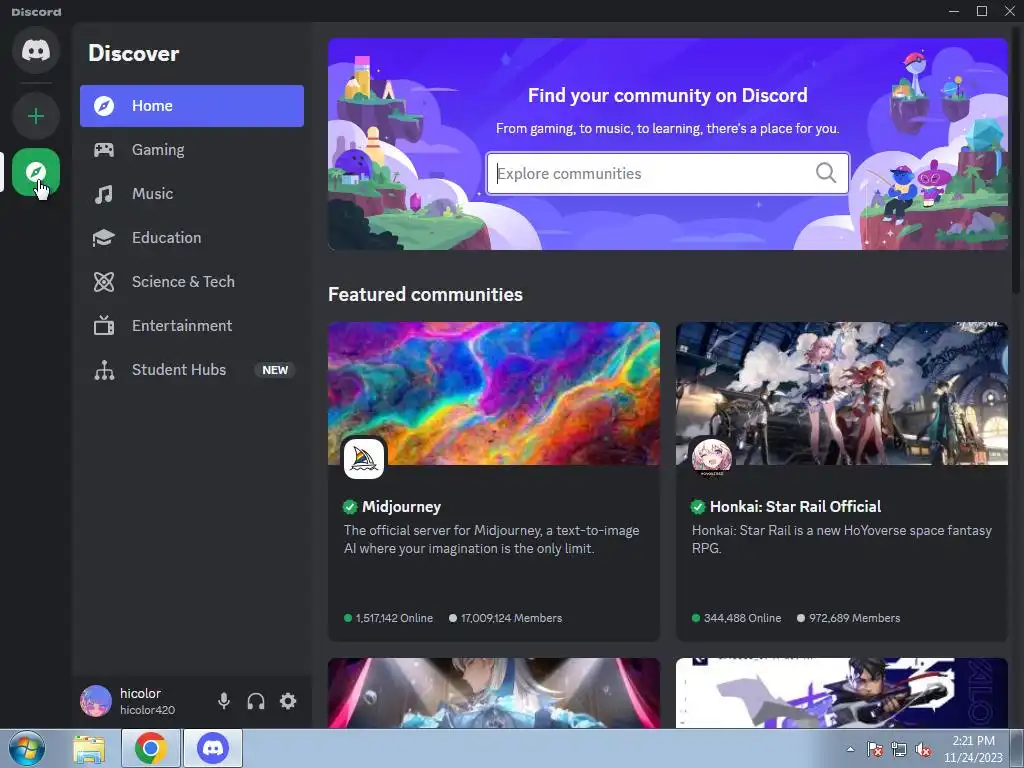The image size is (1024, 768).
Task: Select the Home category
Action: 192,106
